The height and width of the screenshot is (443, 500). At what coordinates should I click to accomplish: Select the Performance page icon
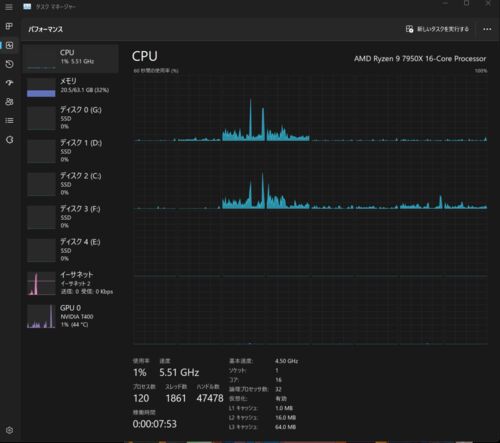(9, 45)
